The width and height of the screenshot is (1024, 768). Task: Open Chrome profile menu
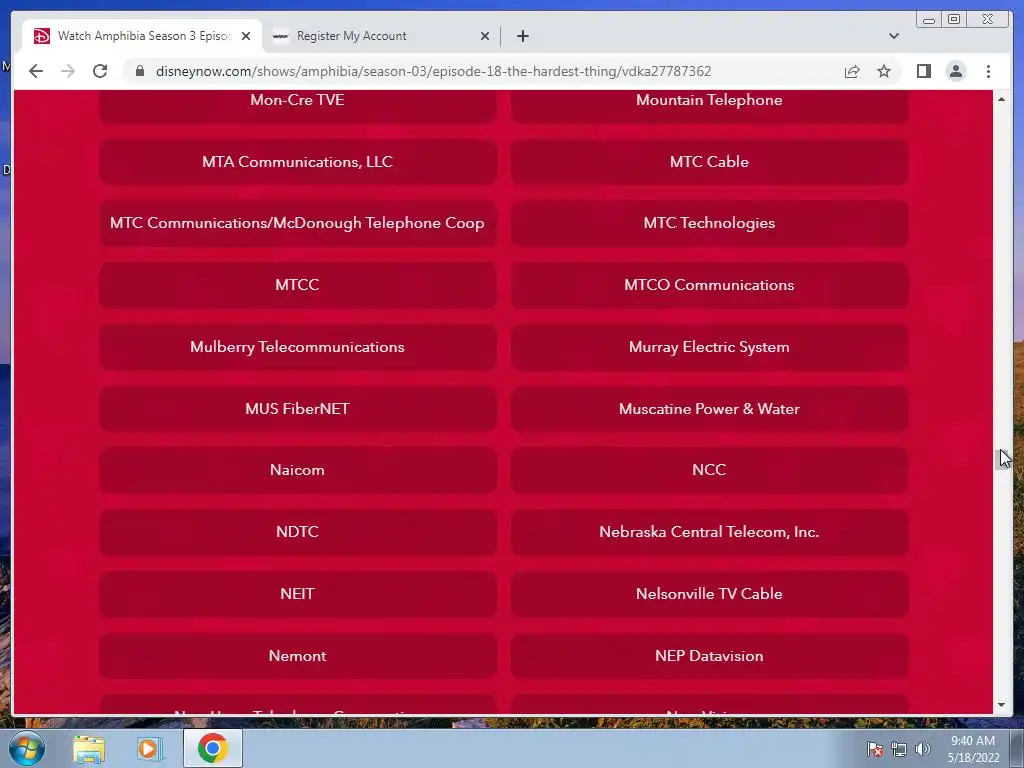pyautogui.click(x=955, y=71)
